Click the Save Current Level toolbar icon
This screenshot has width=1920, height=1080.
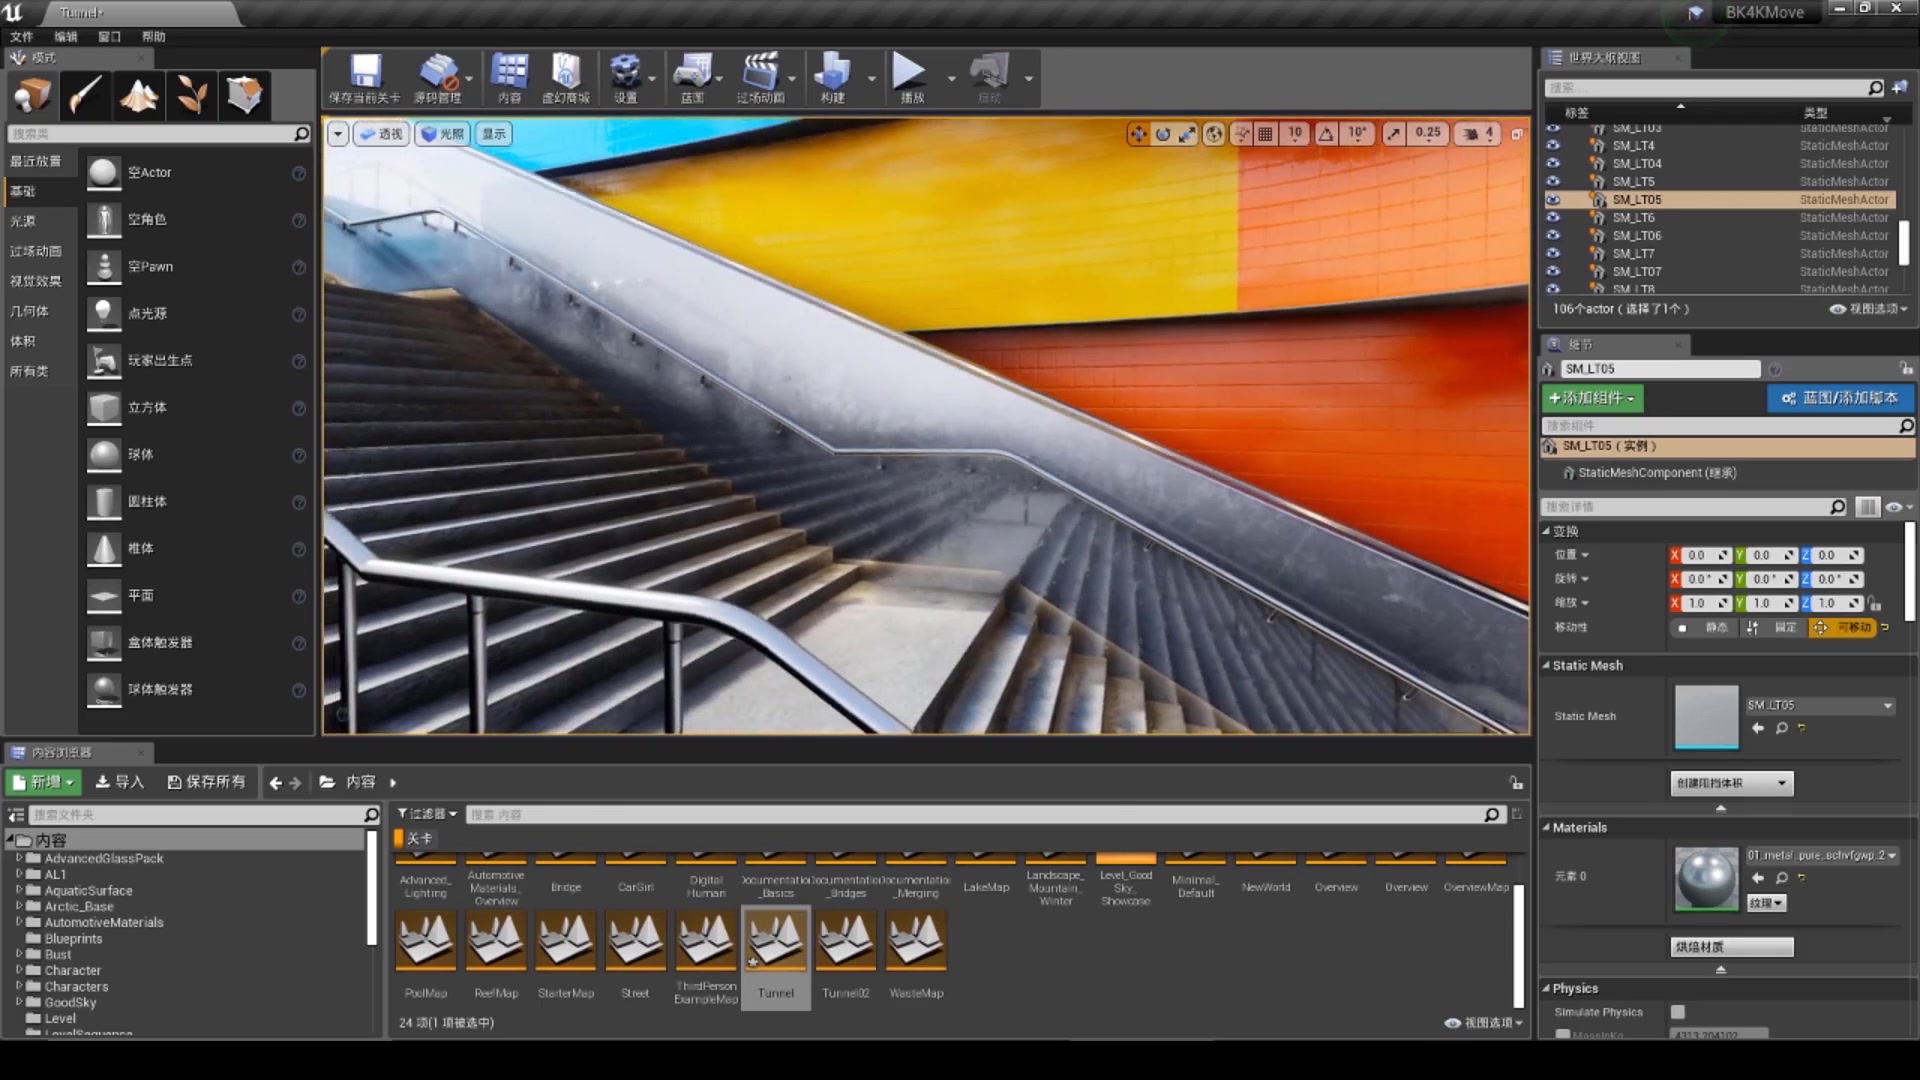coord(365,72)
